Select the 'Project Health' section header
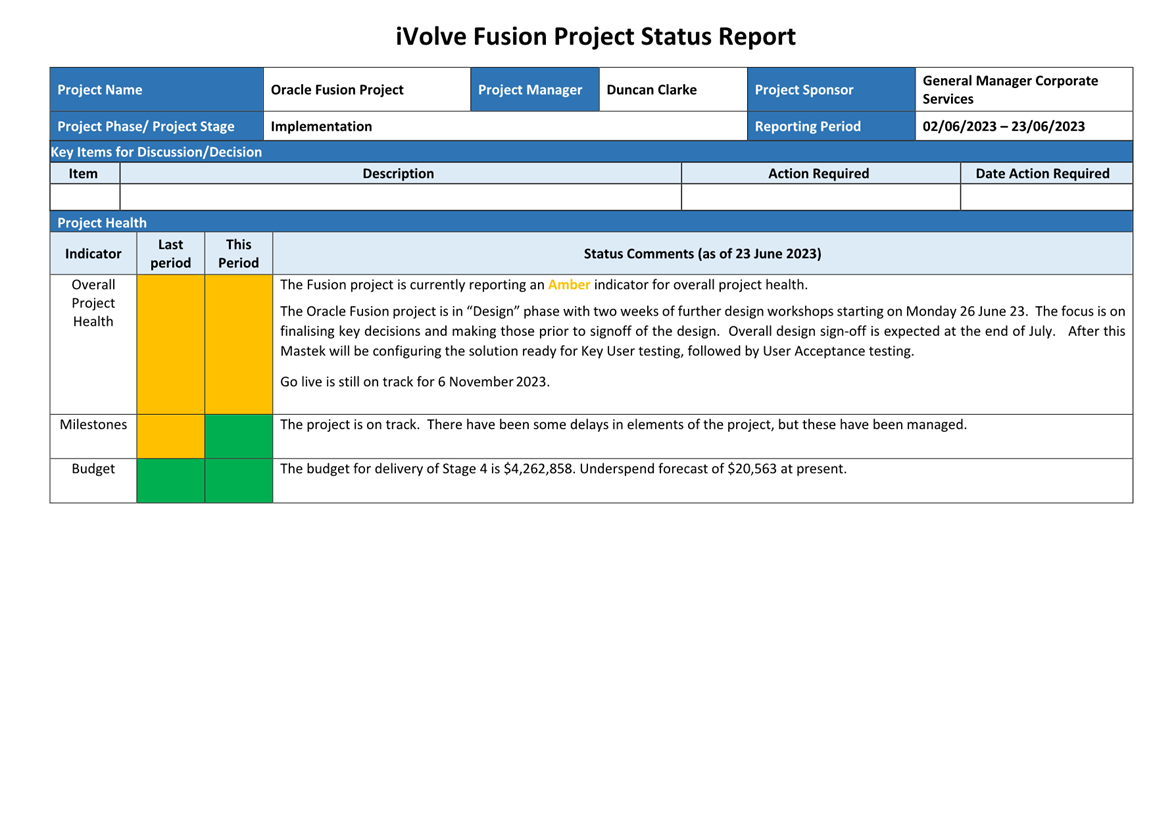Image resolution: width=1153 pixels, height=815 pixels. click(591, 222)
